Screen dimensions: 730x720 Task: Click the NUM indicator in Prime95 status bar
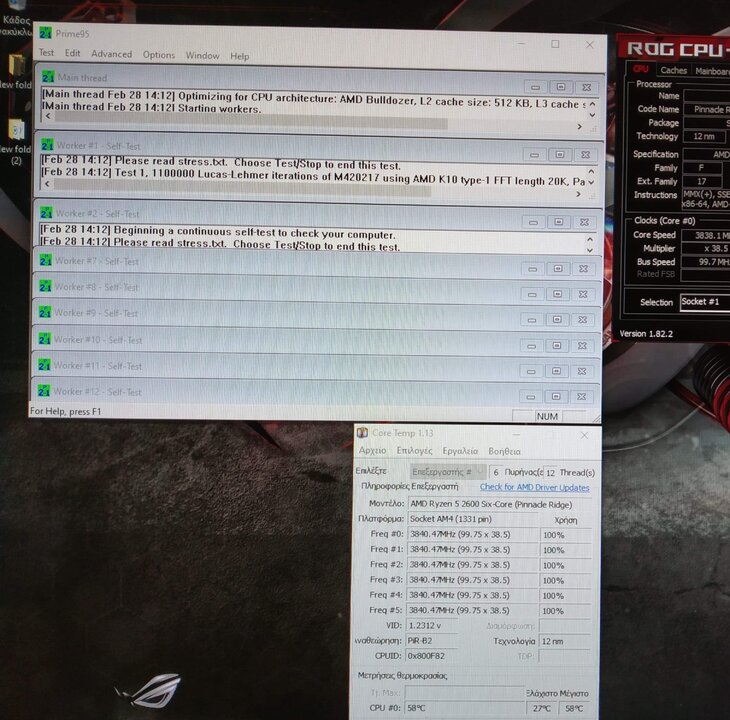point(547,416)
